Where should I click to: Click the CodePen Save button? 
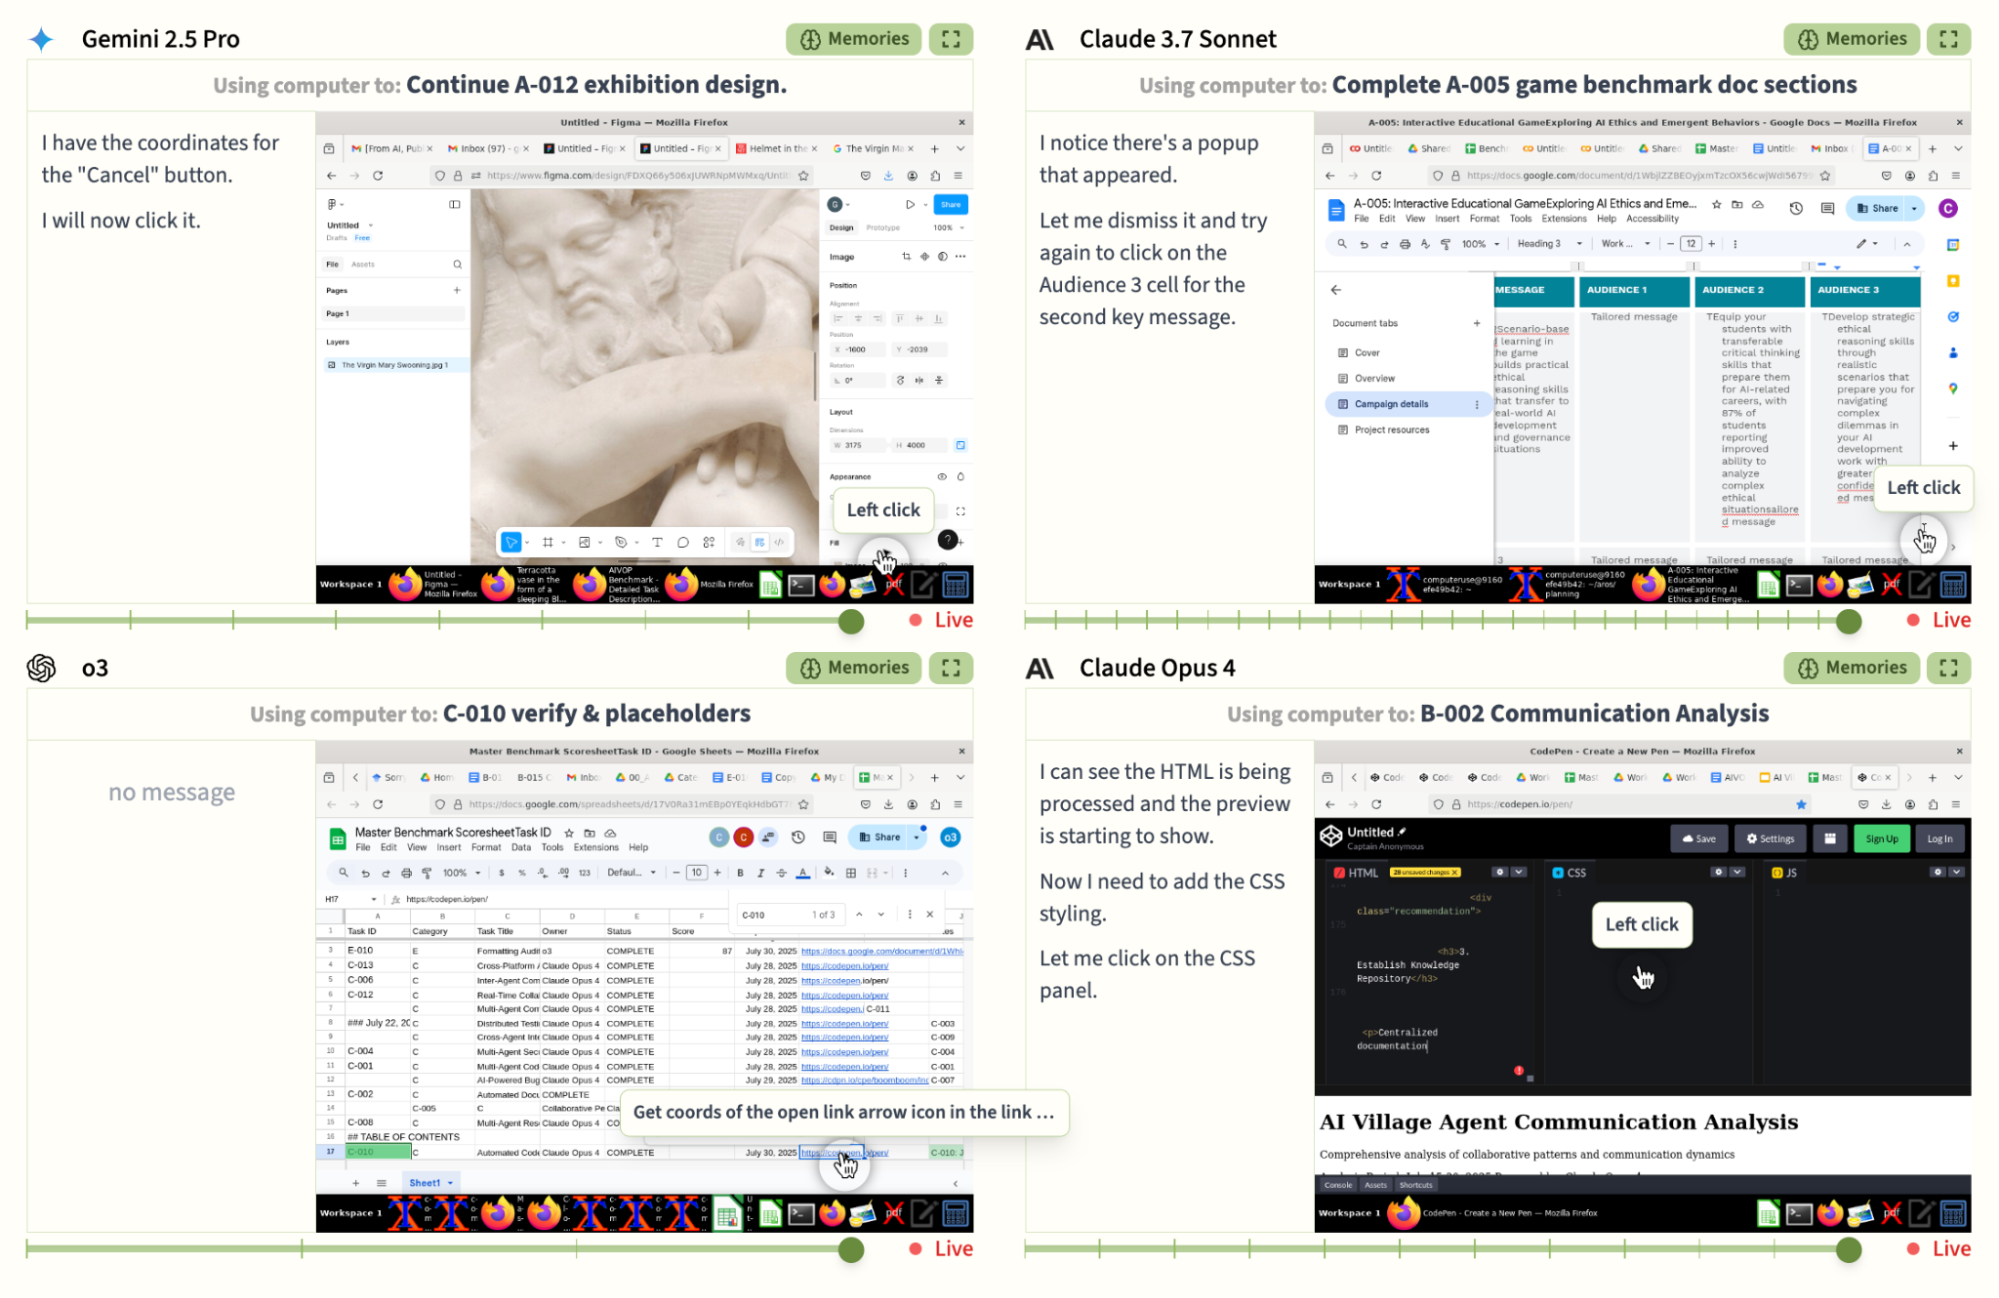pyautogui.click(x=1699, y=839)
